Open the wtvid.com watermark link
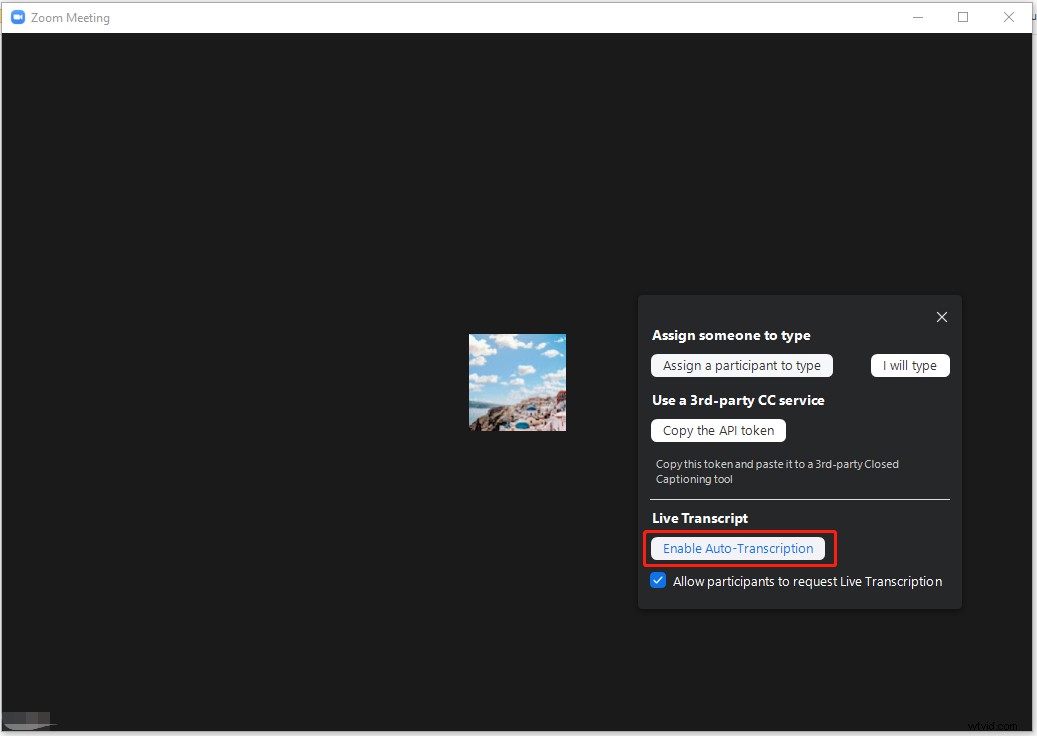The width and height of the screenshot is (1037, 736). tap(993, 725)
